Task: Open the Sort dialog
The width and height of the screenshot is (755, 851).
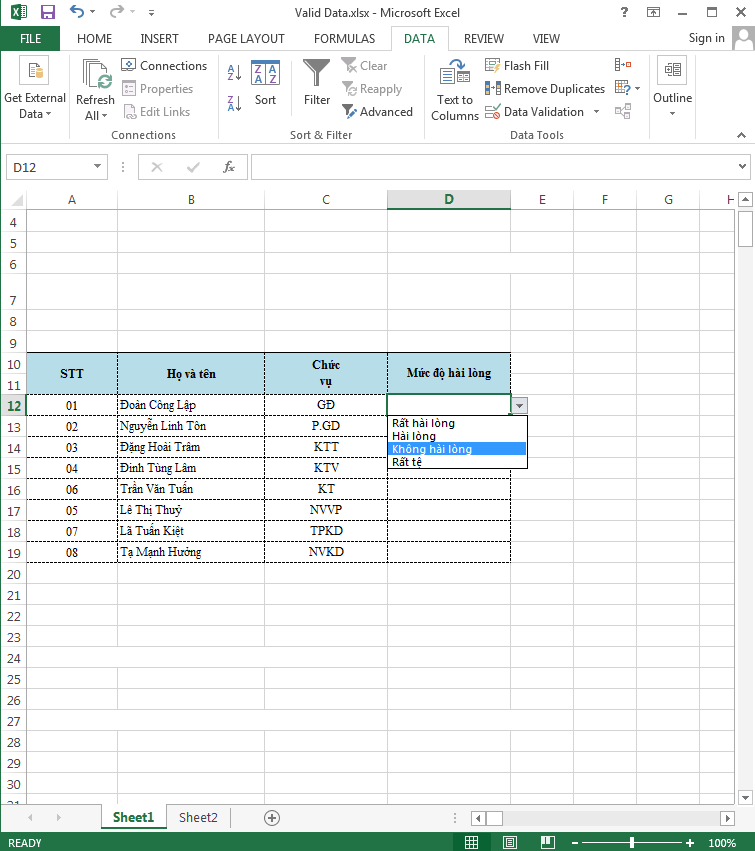Action: (265, 83)
